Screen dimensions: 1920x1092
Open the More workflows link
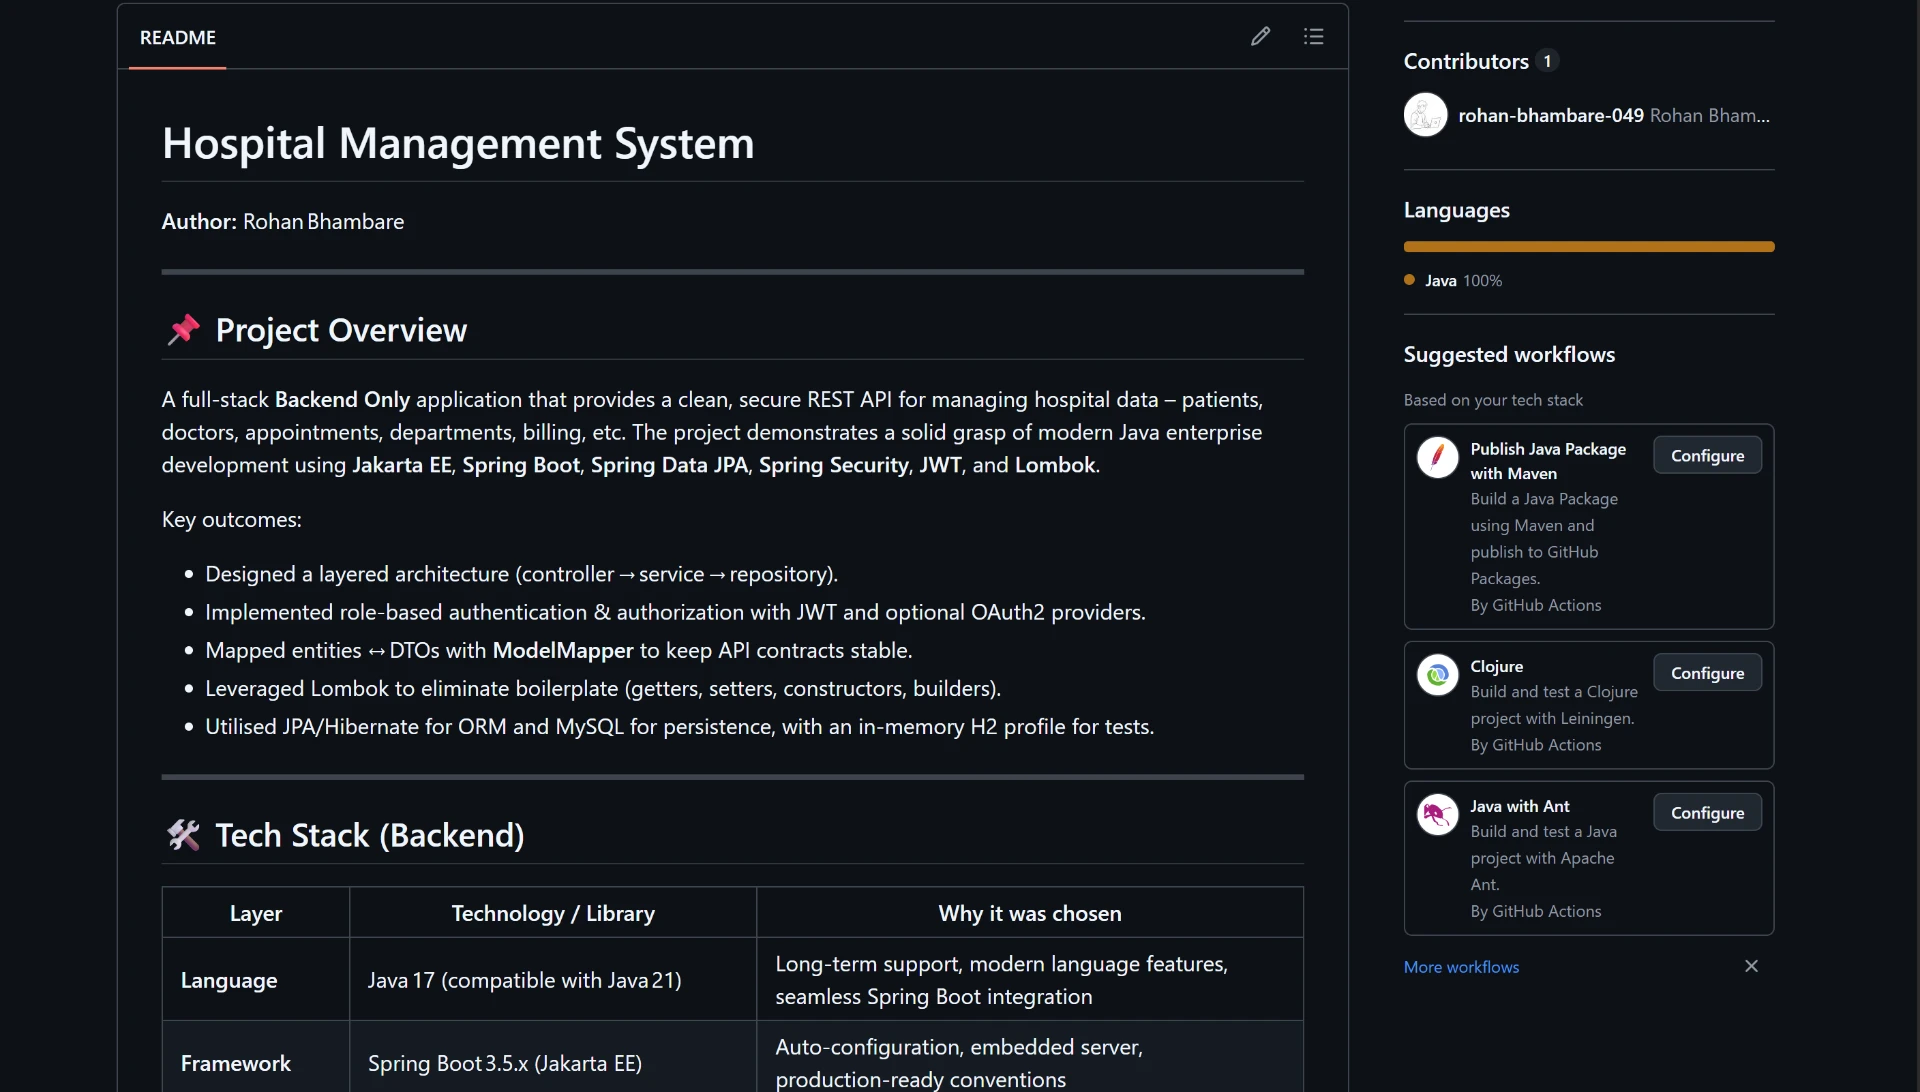[1461, 967]
